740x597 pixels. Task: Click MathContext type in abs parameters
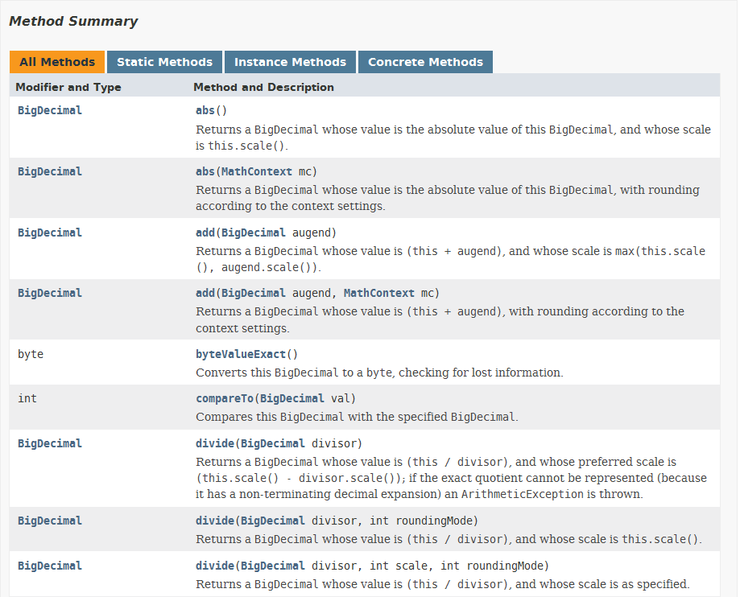click(x=256, y=172)
